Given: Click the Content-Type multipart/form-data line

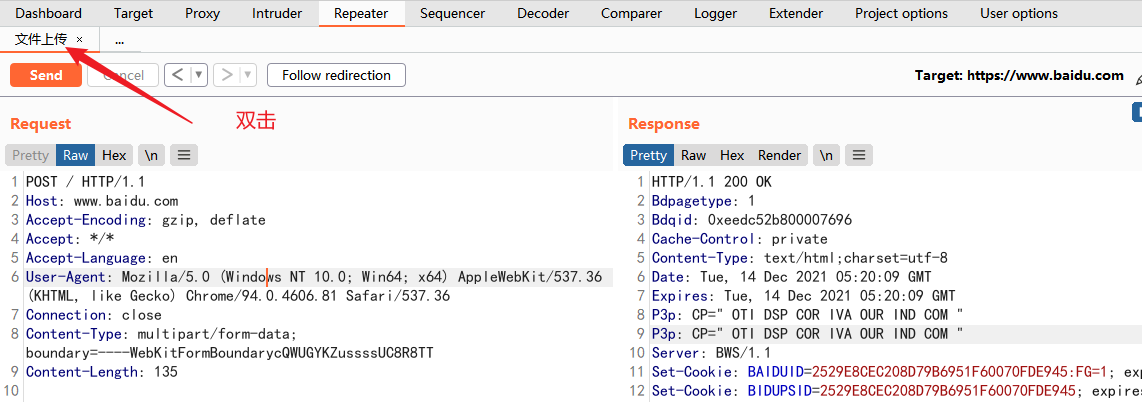Looking at the screenshot, I should 229,343.
